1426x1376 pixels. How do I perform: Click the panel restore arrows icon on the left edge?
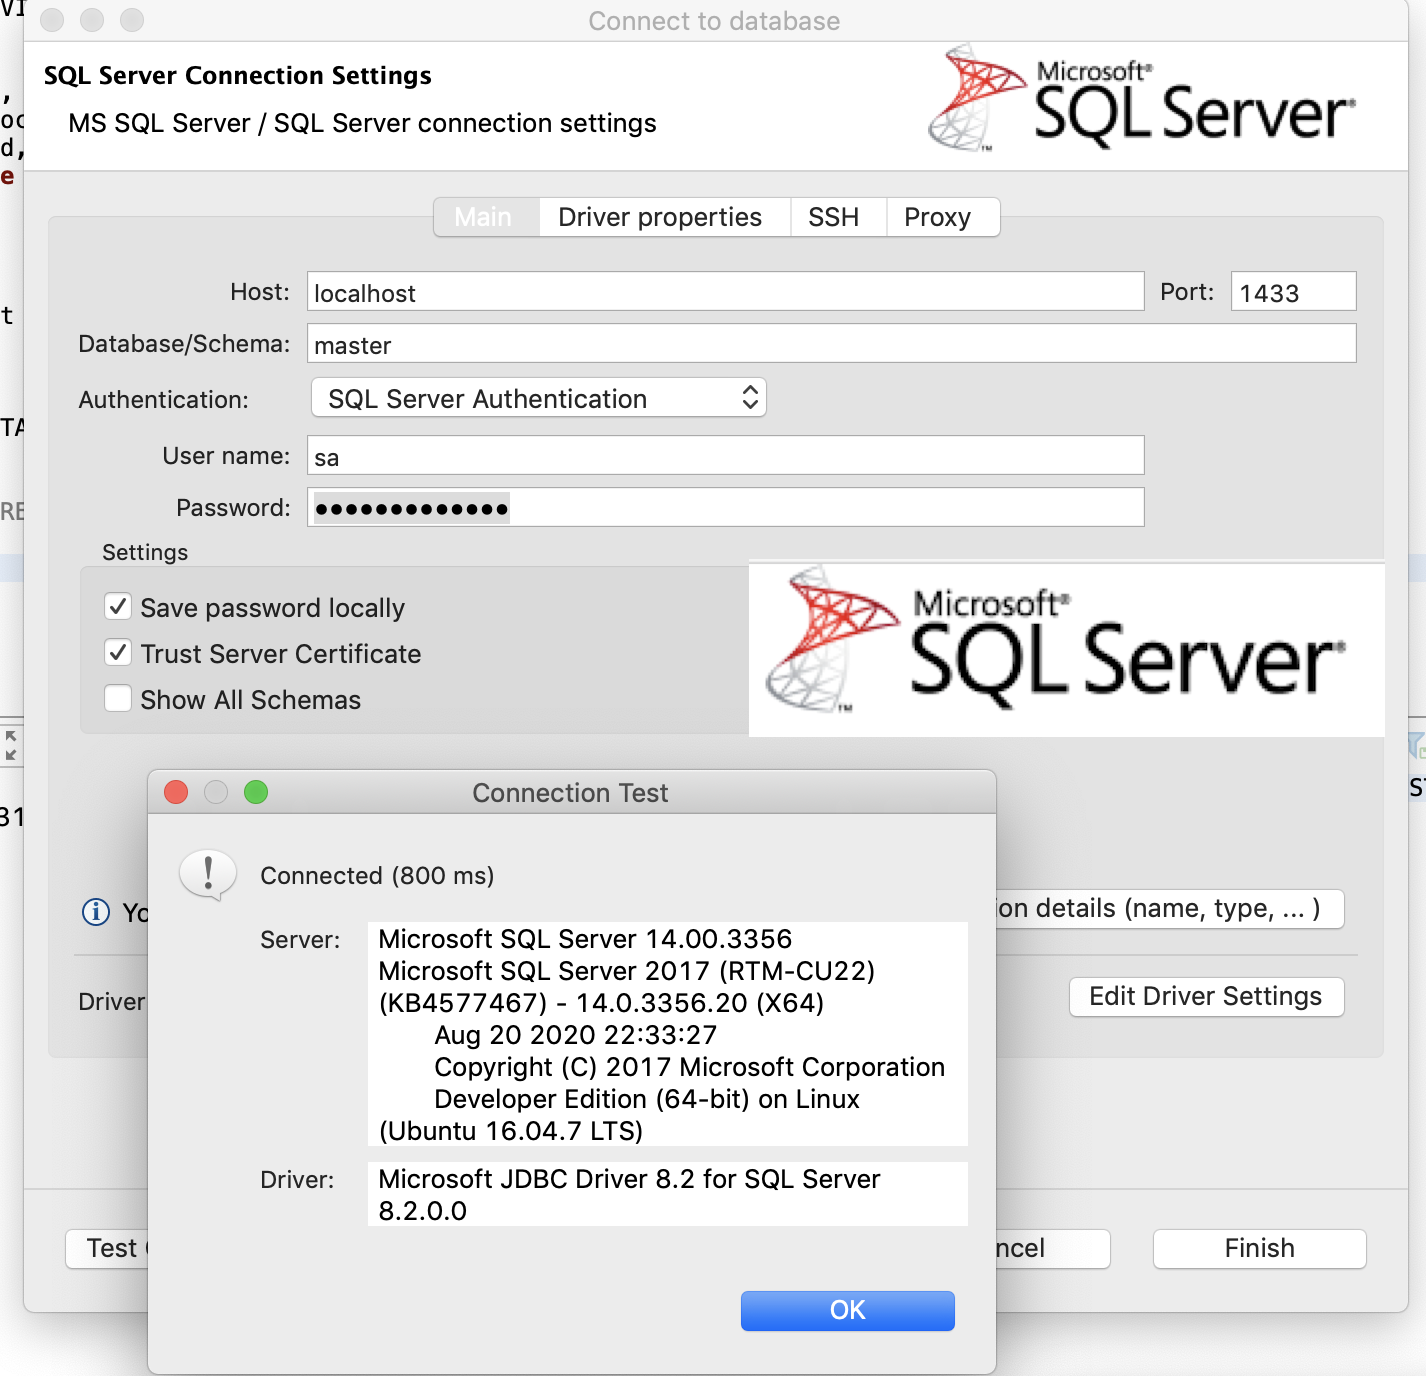tap(11, 744)
